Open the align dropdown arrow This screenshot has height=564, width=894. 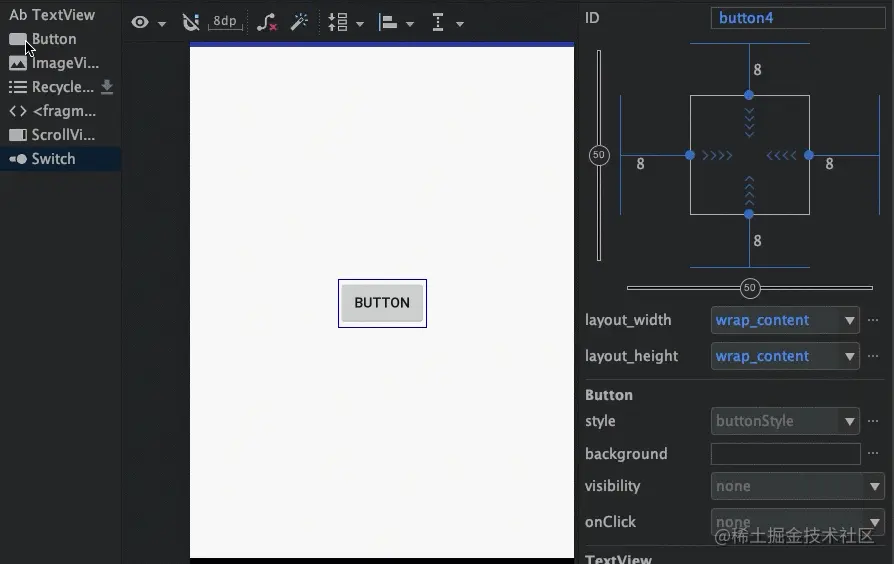(x=410, y=24)
